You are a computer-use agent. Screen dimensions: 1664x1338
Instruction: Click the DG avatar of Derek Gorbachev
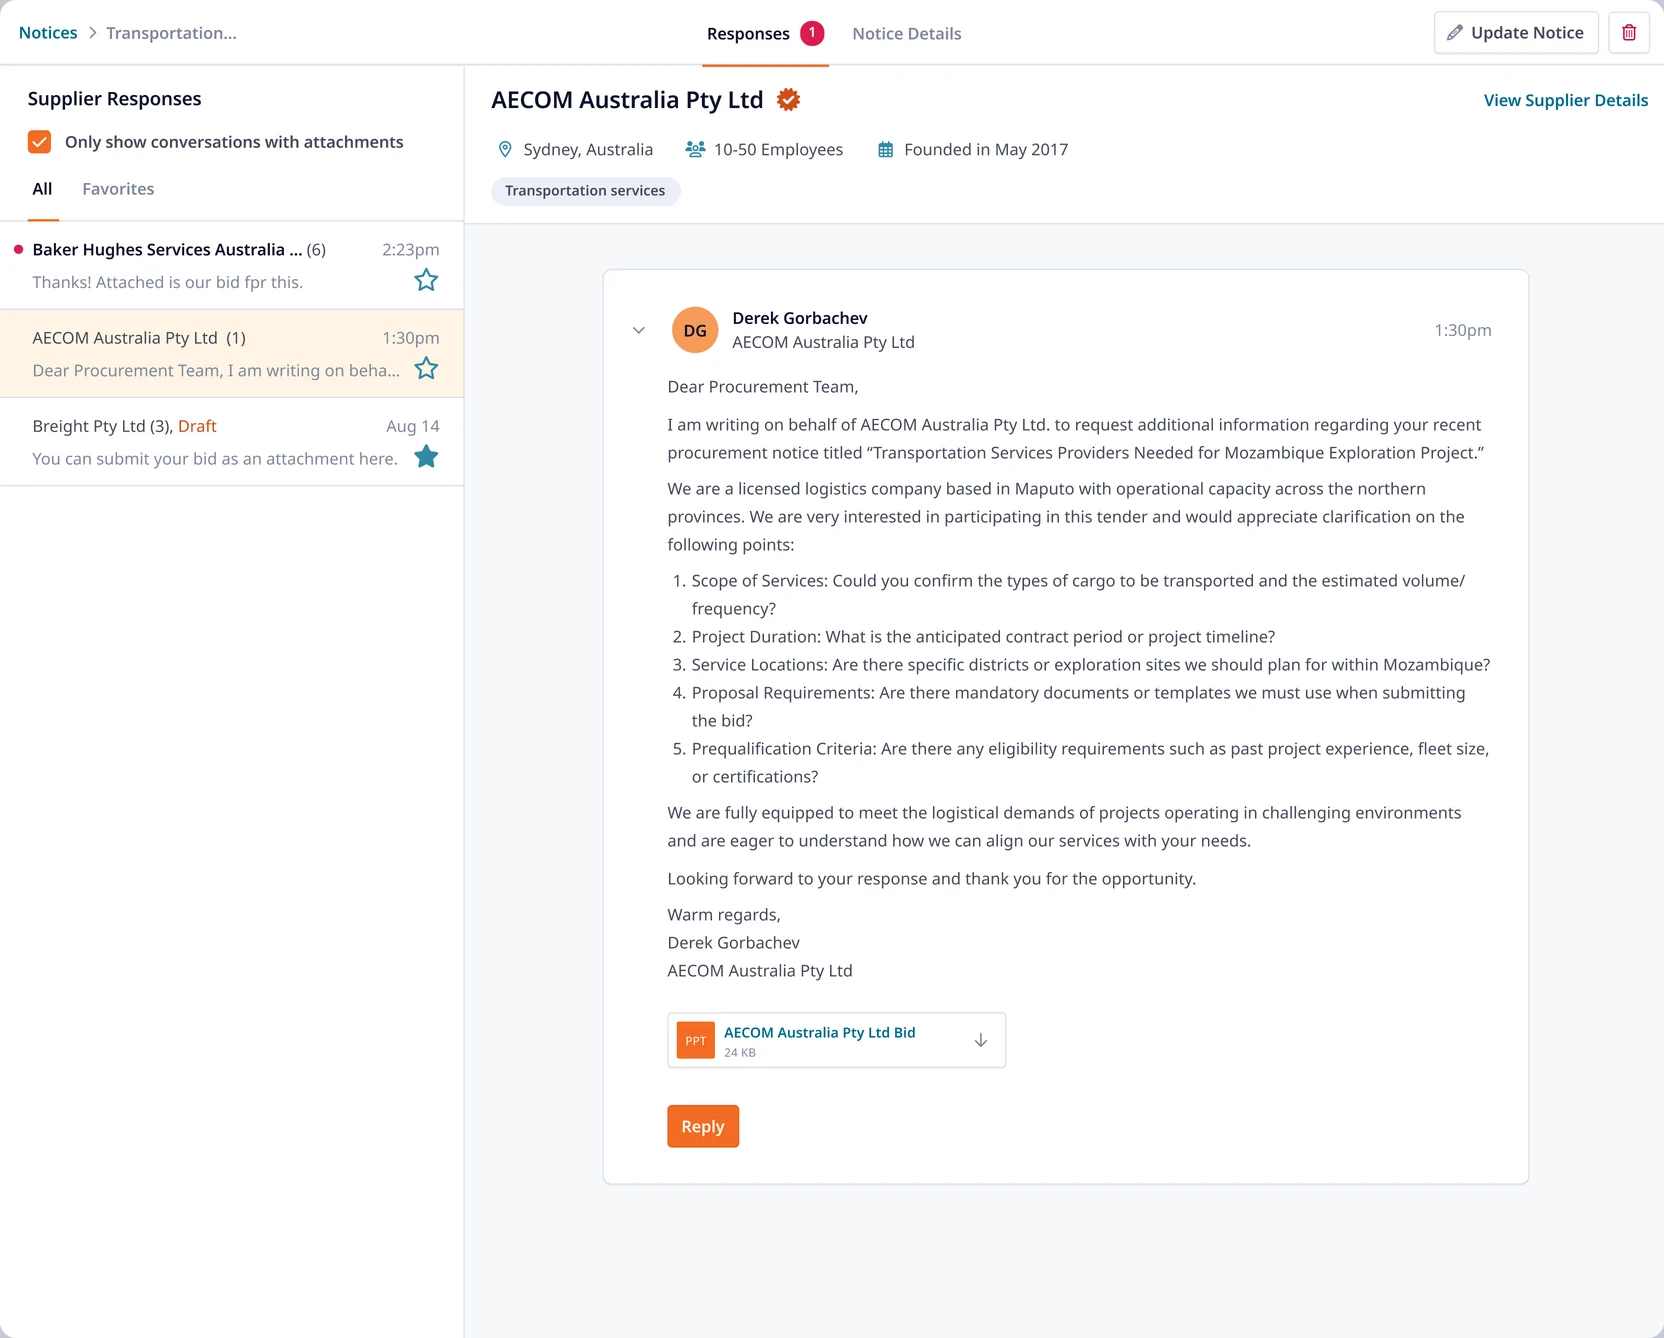(x=695, y=330)
